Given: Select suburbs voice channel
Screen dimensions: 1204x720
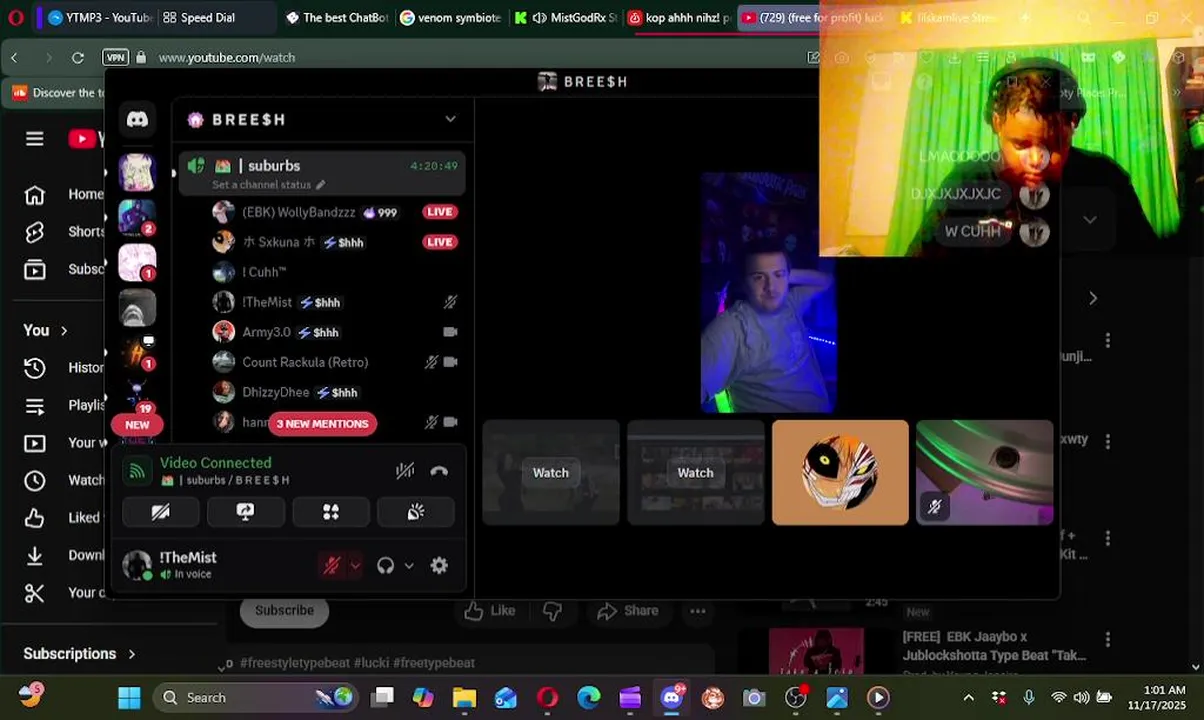Looking at the screenshot, I should point(322,173).
